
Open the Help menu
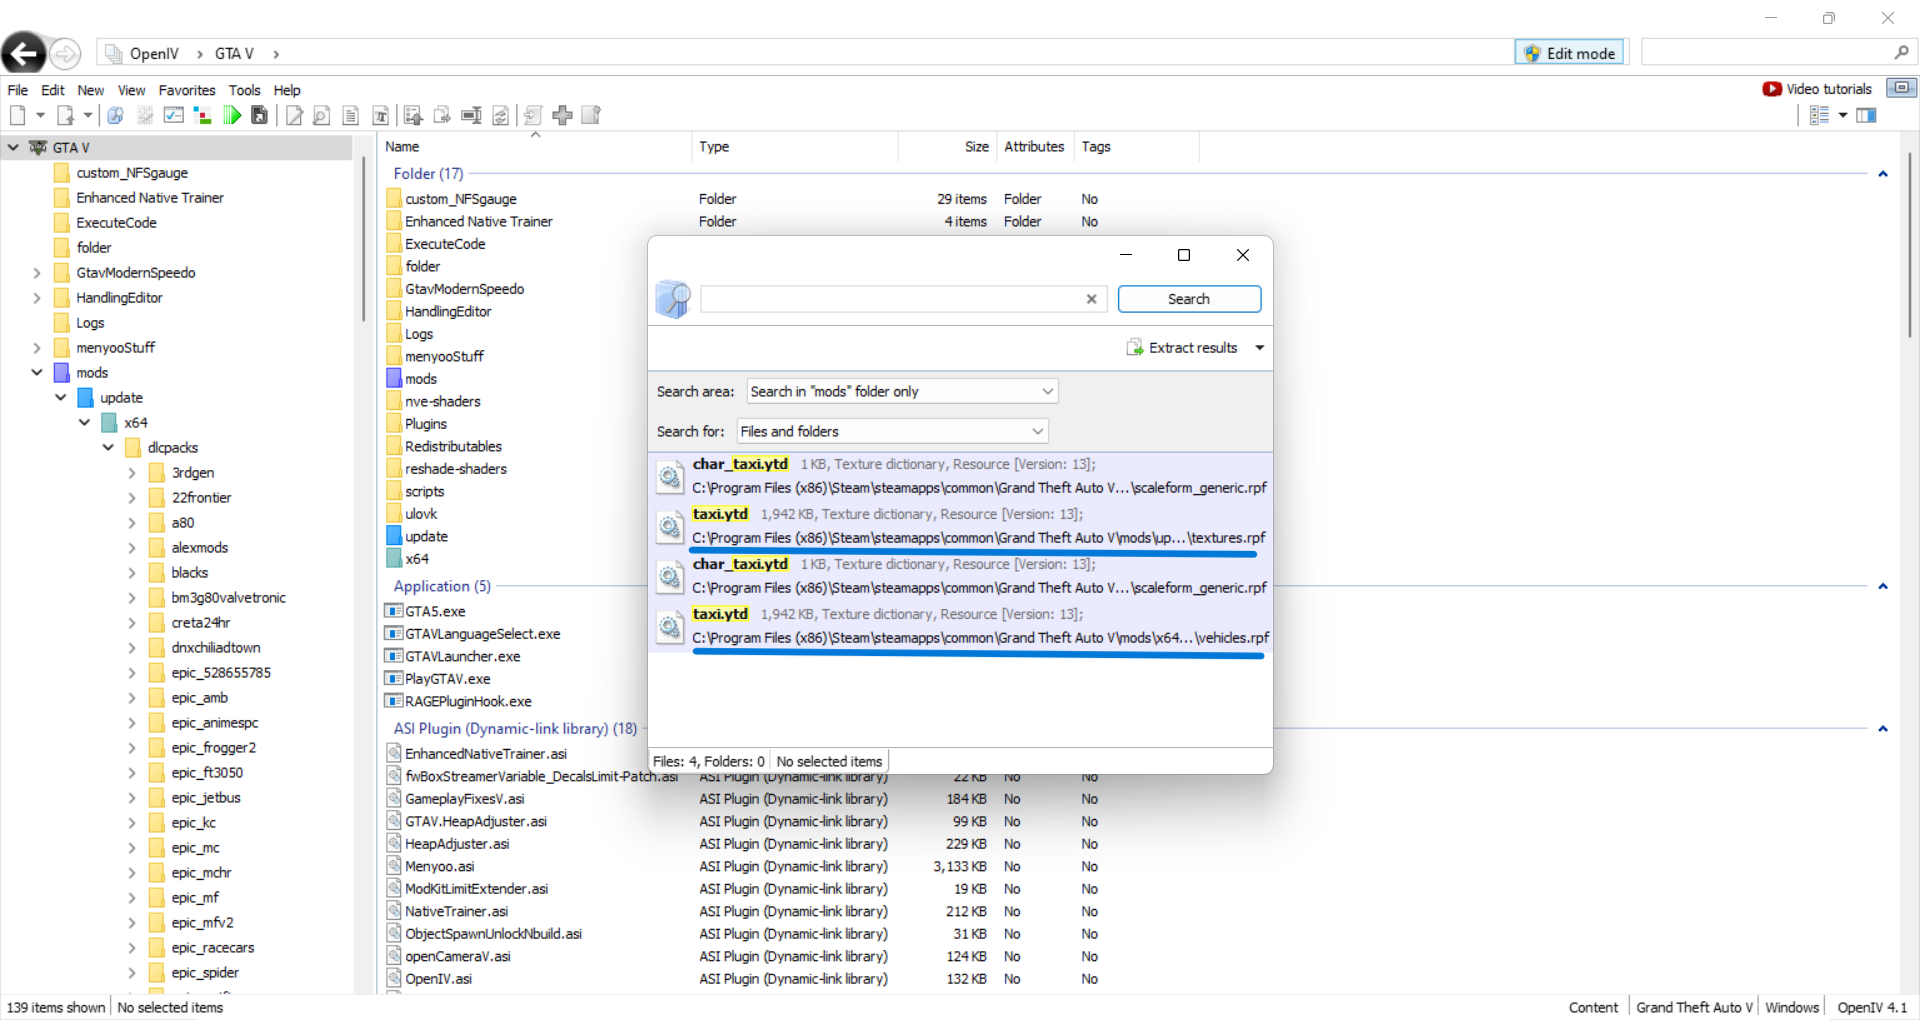click(287, 90)
